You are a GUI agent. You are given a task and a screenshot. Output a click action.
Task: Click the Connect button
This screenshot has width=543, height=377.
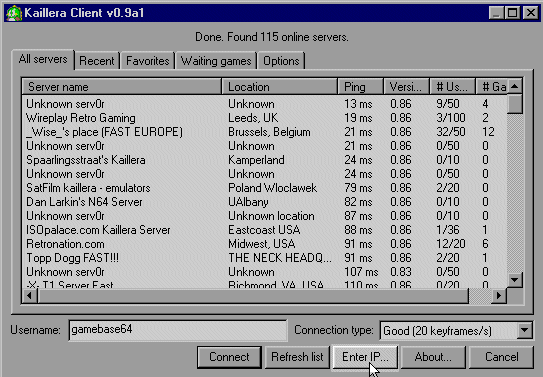pyautogui.click(x=229, y=357)
